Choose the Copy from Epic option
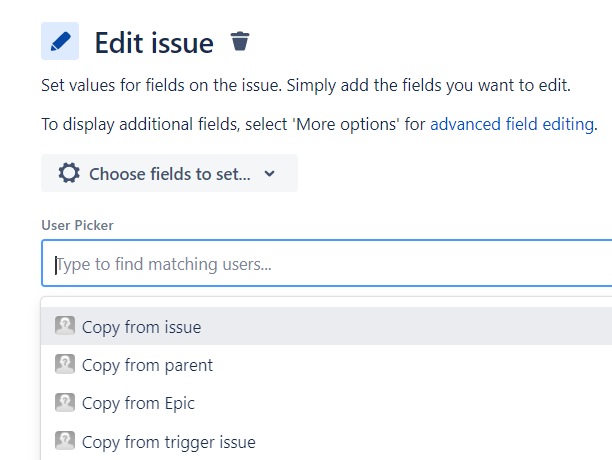The height and width of the screenshot is (460, 612). (x=326, y=403)
